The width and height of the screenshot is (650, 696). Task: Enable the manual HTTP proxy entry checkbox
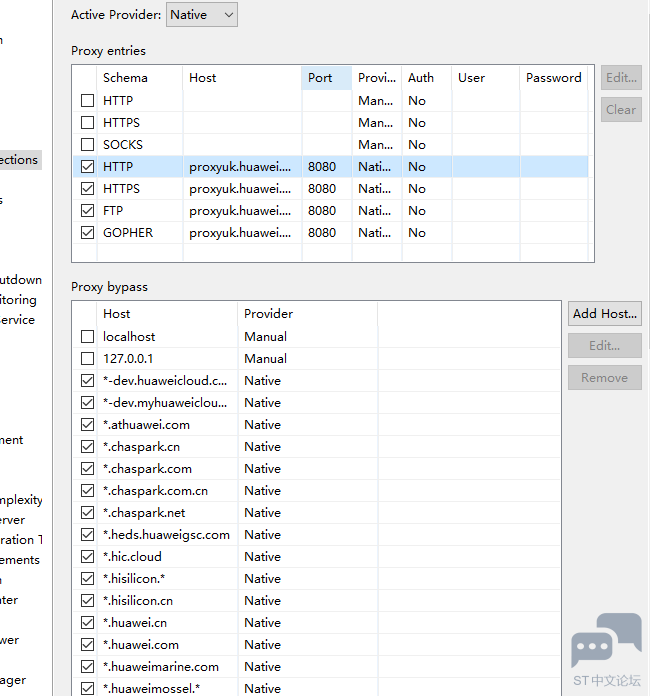point(87,101)
